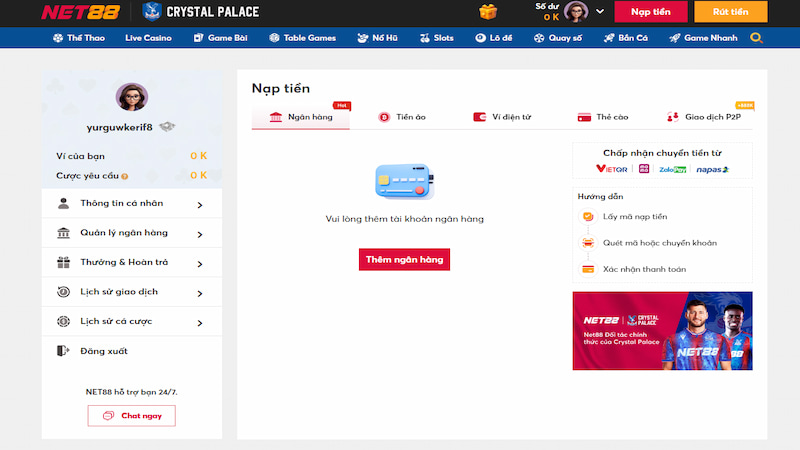Click the Napas logo

[x=713, y=169]
